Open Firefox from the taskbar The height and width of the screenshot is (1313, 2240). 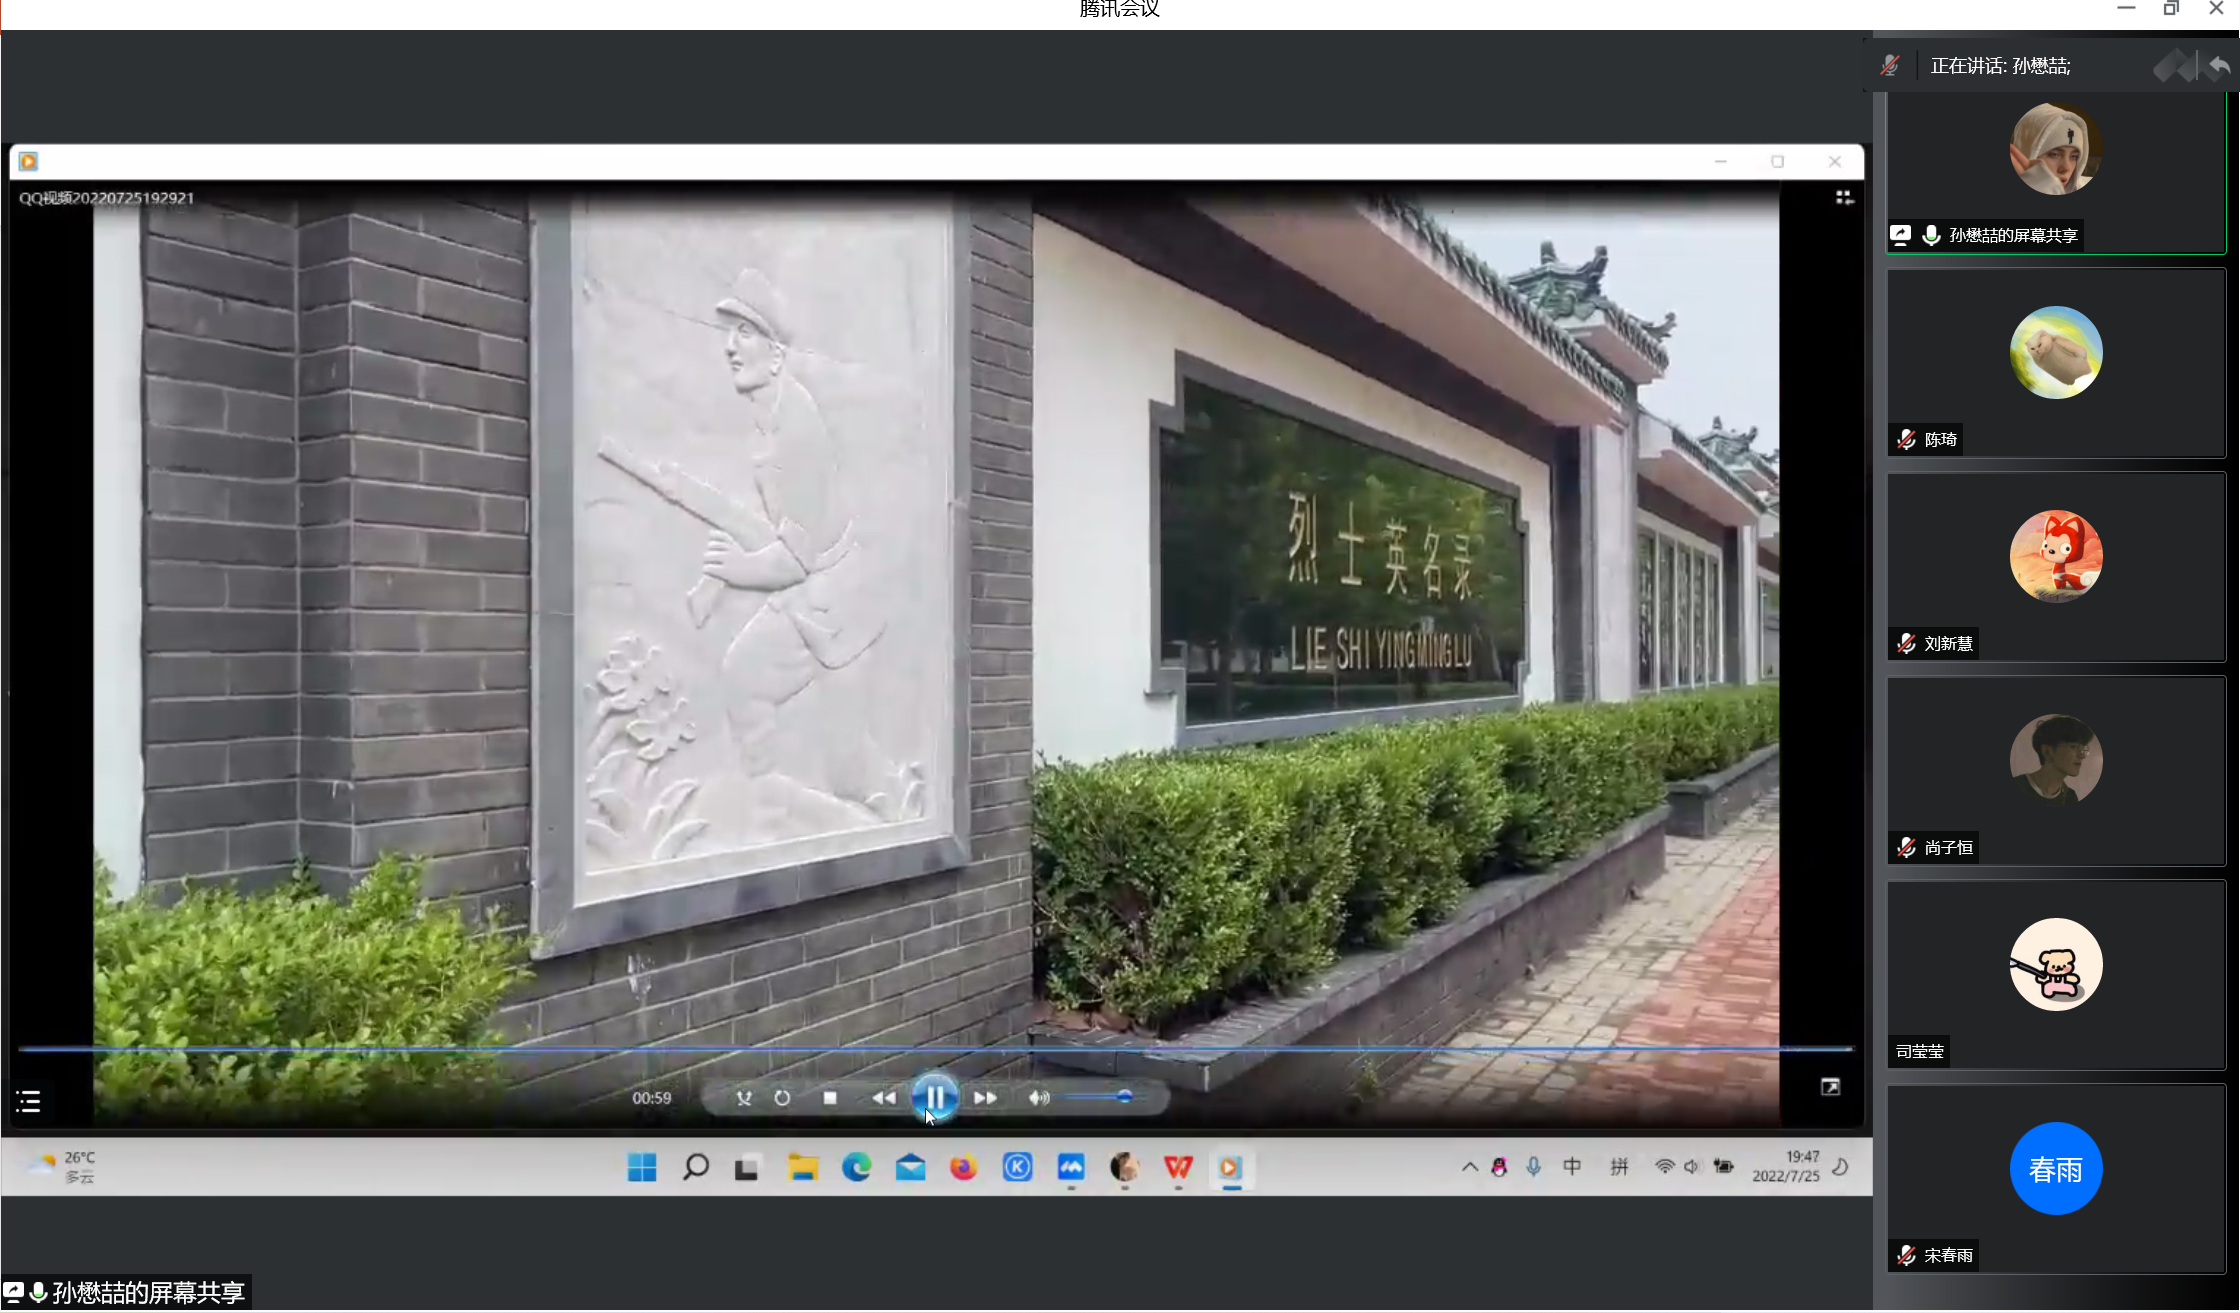pyautogui.click(x=963, y=1167)
